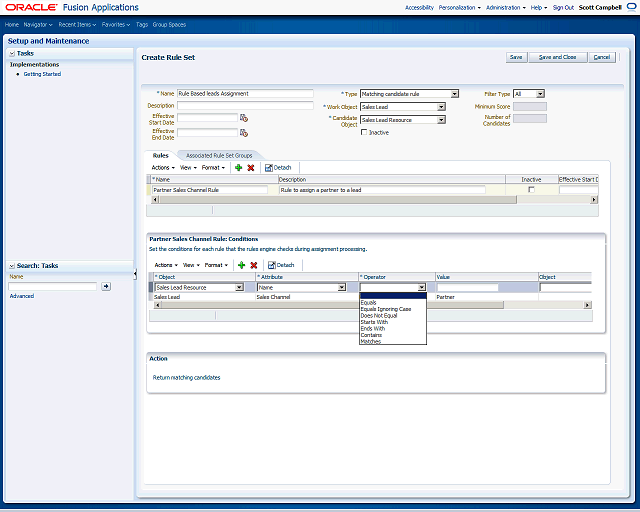The height and width of the screenshot is (512, 640).
Task: Open Group Spaces link
Action: tap(169, 24)
